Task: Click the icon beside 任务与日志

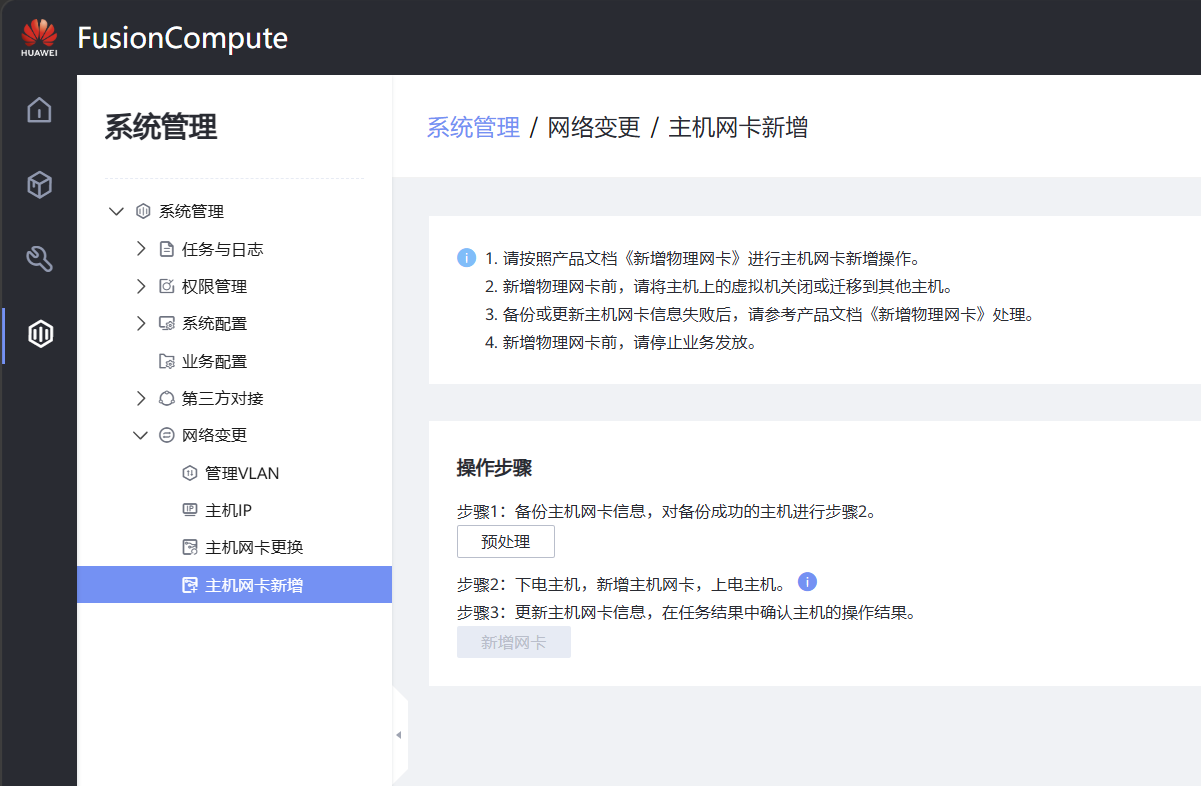Action: pyautogui.click(x=167, y=249)
